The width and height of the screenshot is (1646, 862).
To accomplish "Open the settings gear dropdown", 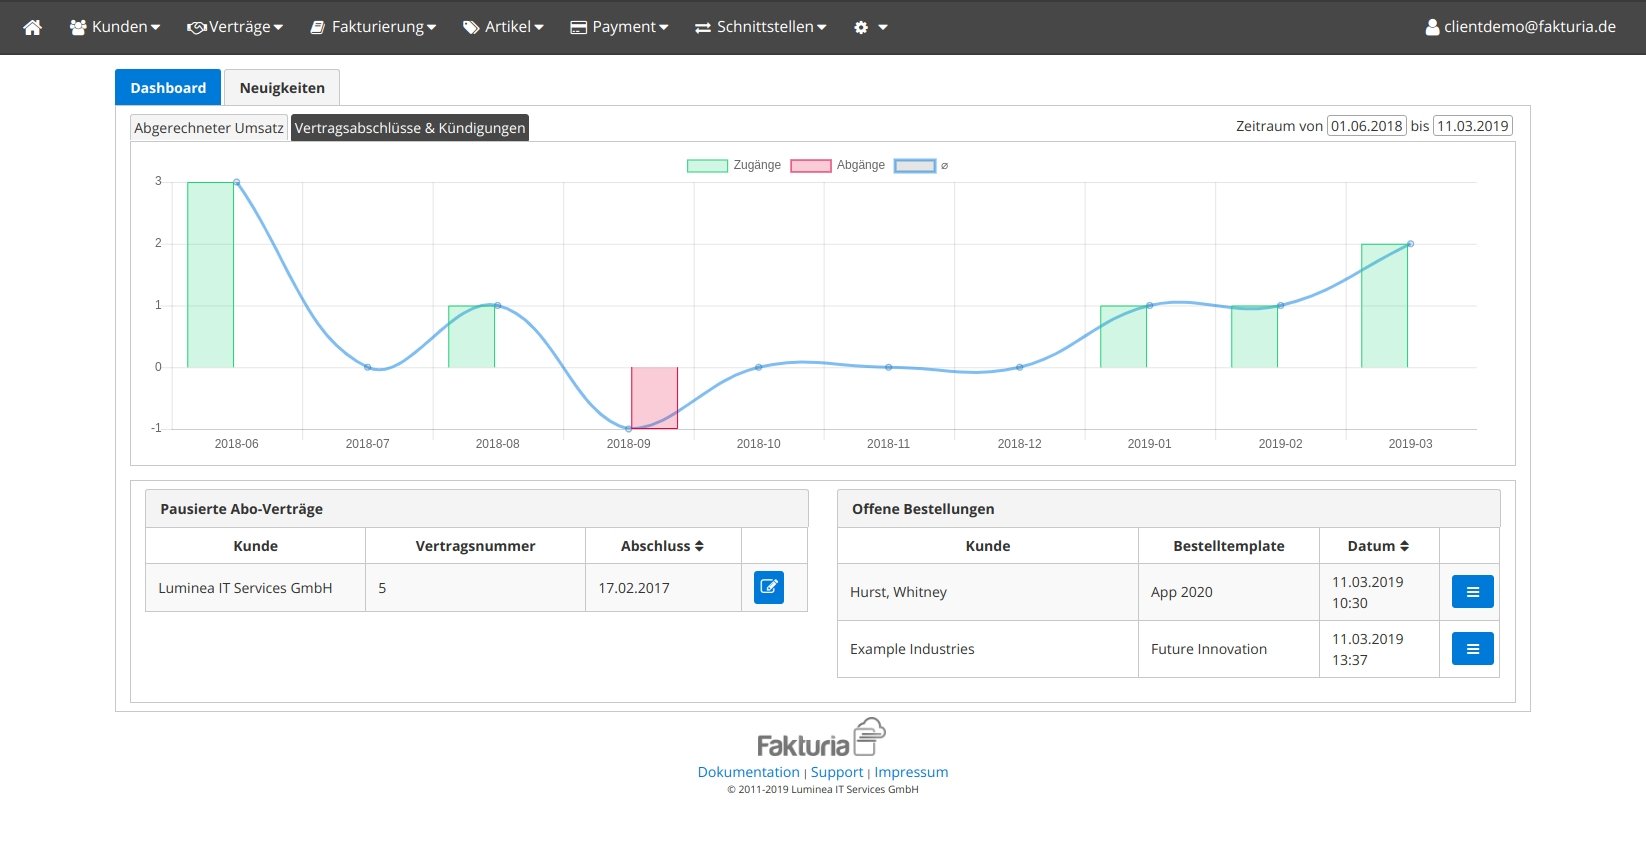I will [870, 27].
